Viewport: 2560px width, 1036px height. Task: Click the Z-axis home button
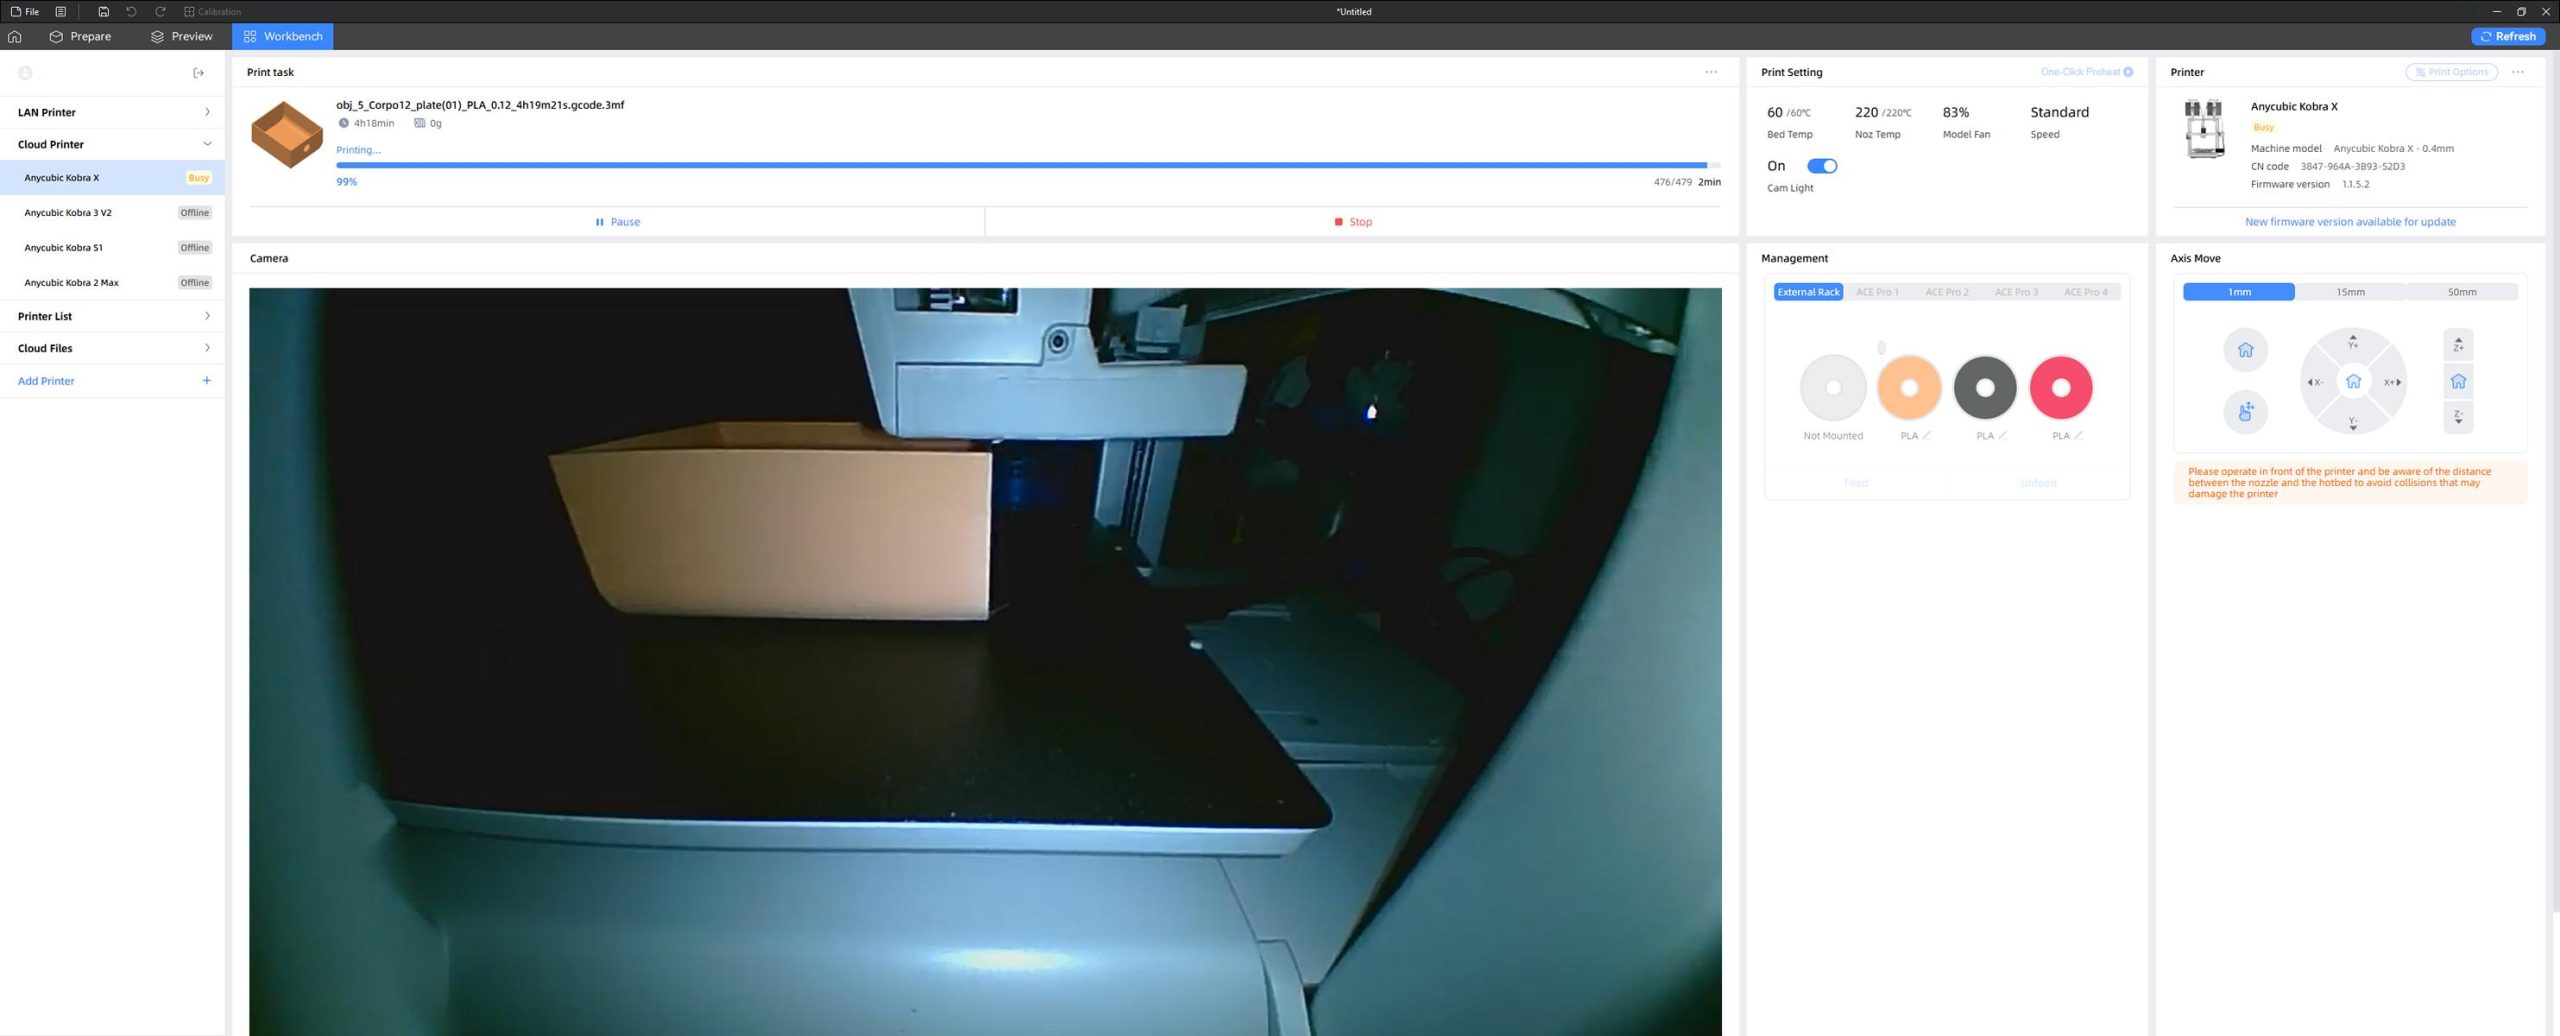pos(2458,381)
